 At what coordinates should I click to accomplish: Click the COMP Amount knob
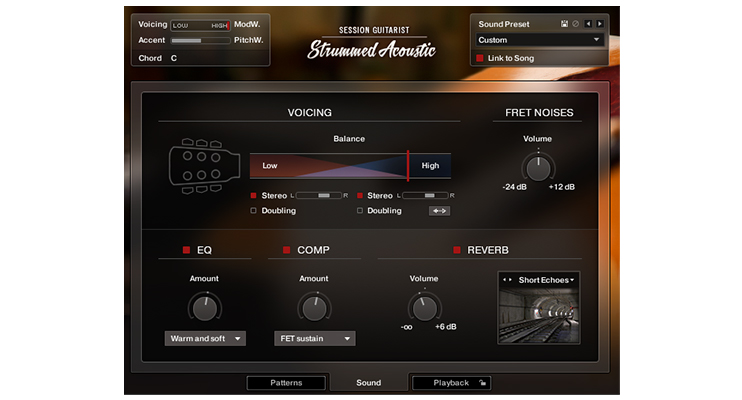tap(314, 308)
